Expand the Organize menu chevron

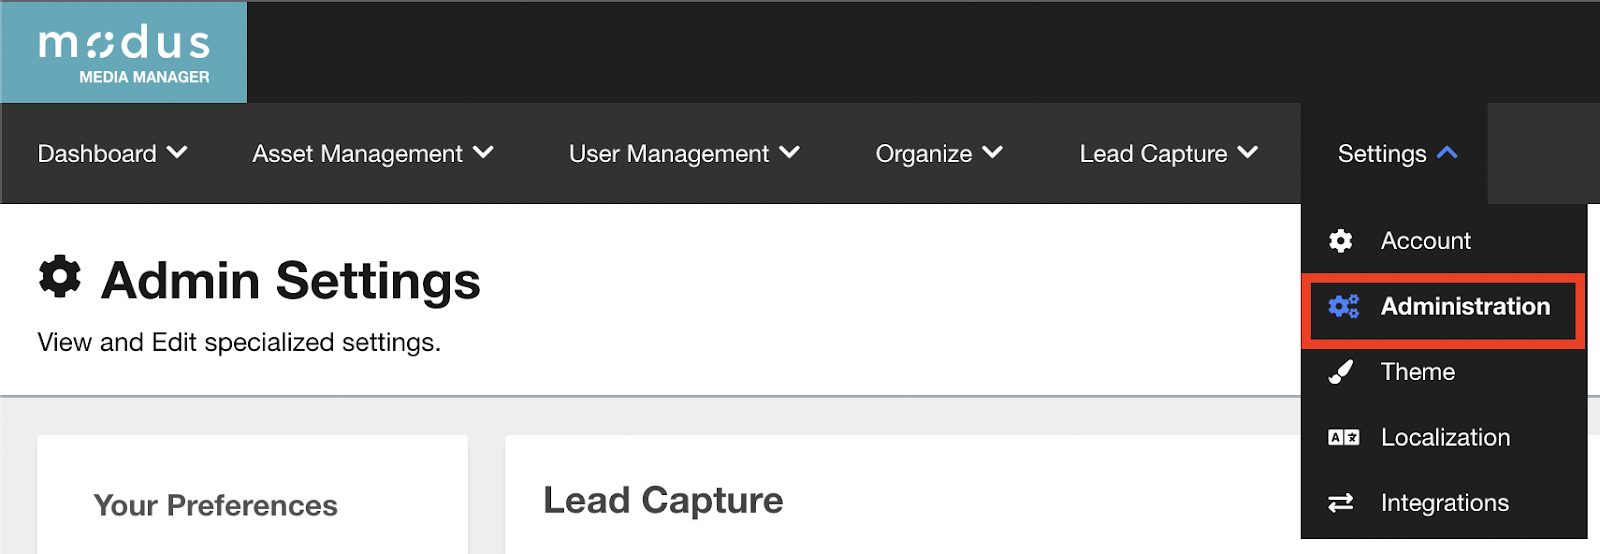[x=992, y=153]
